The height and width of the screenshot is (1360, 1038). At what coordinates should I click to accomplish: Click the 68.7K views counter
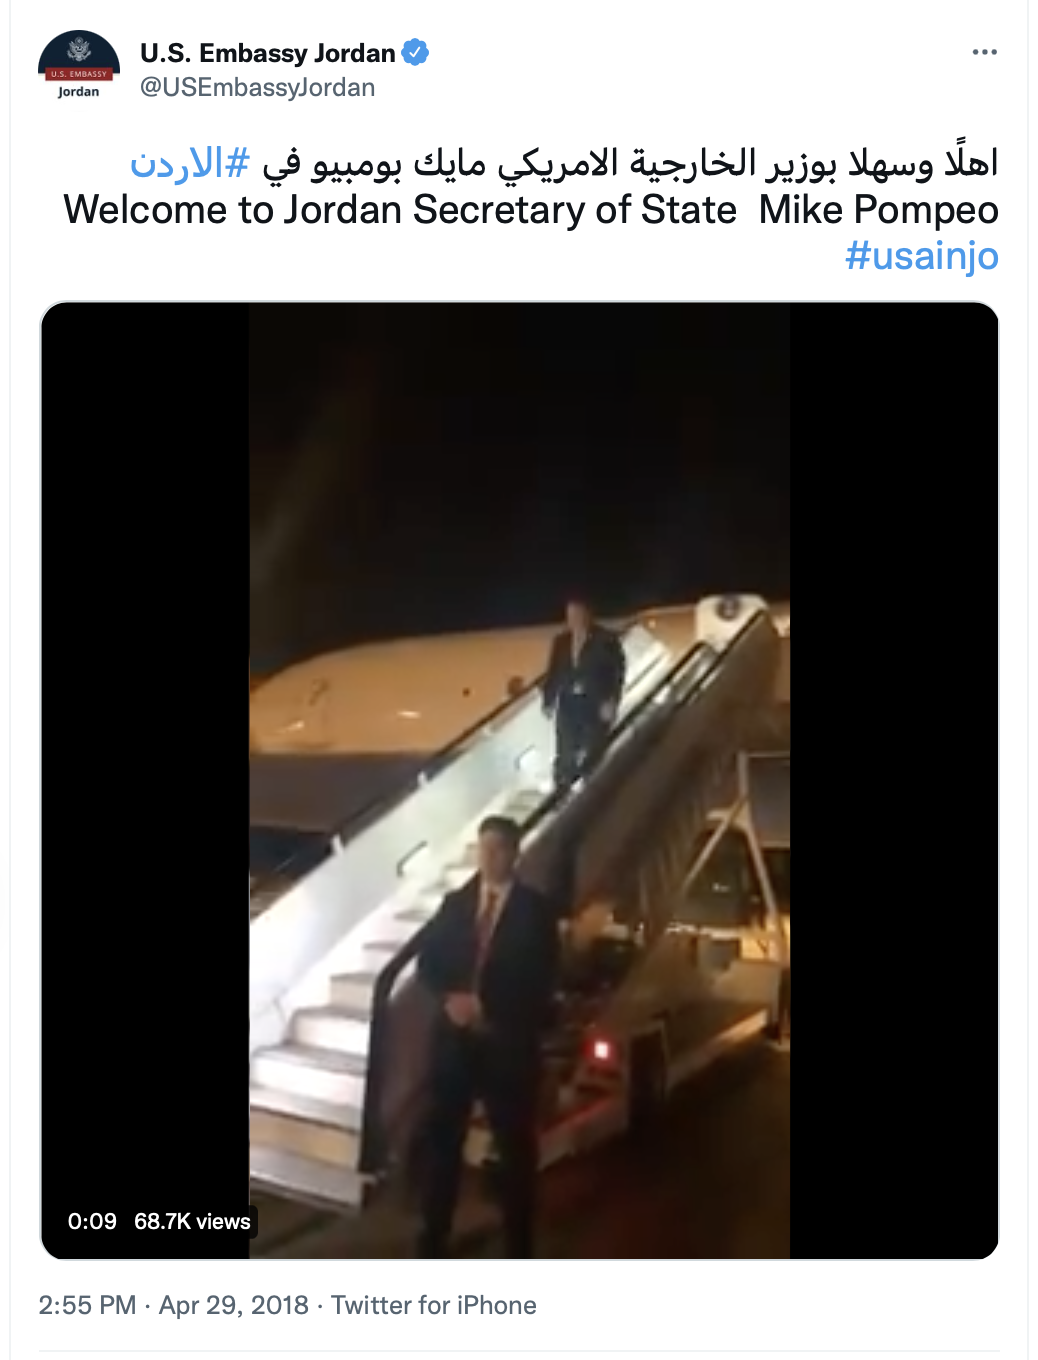[192, 1221]
